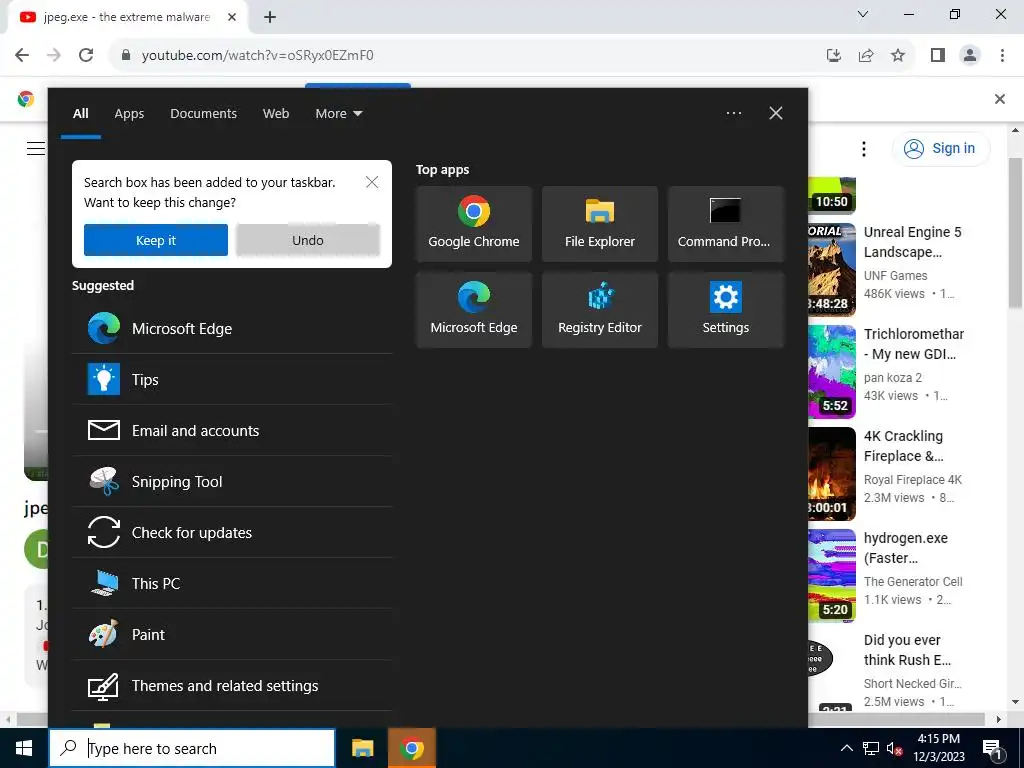The height and width of the screenshot is (768, 1024).
Task: Click 4K Crackling Fireplace thumbnail
Action: 832,473
